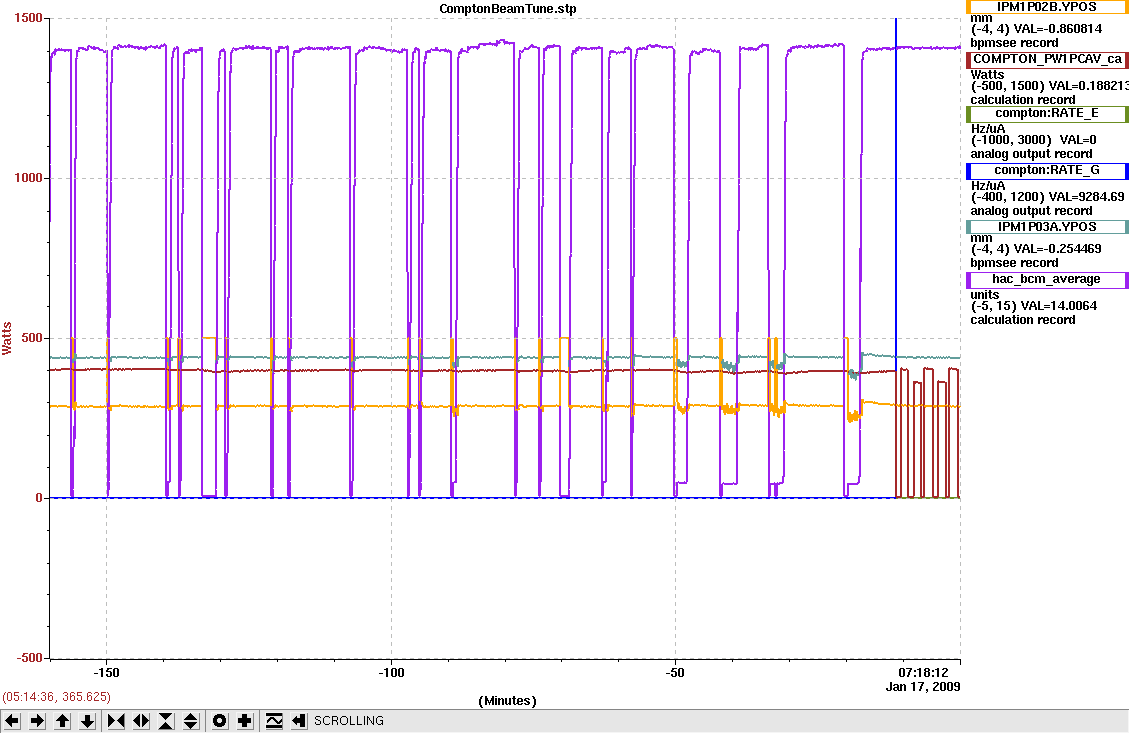The width and height of the screenshot is (1129, 733).
Task: Click the value "(-400, 1200) VAL=9284.69"
Action: click(1048, 197)
